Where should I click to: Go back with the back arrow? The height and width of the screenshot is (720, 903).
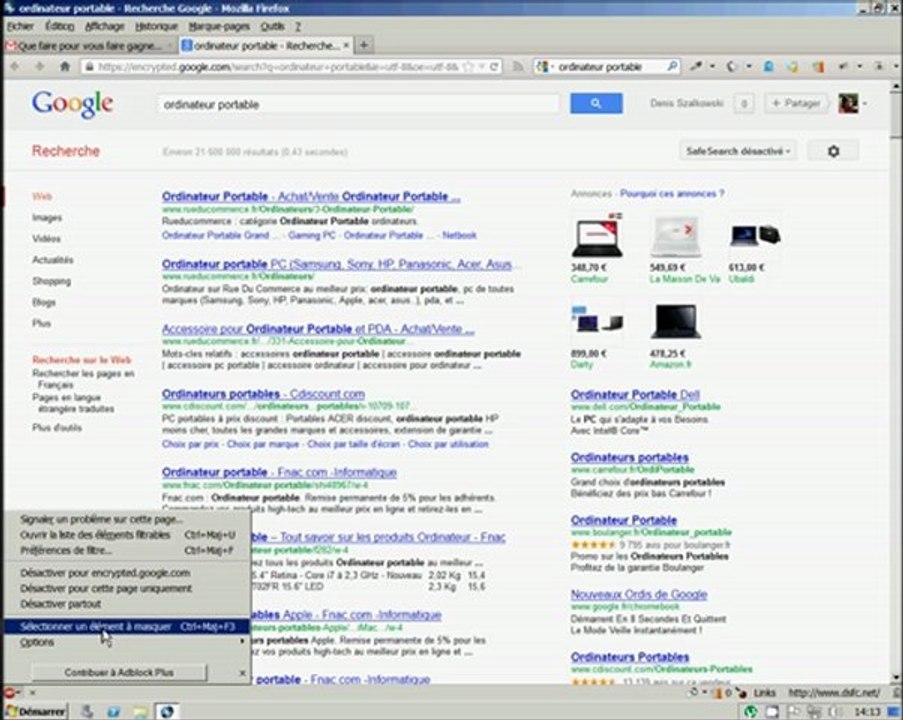point(16,67)
